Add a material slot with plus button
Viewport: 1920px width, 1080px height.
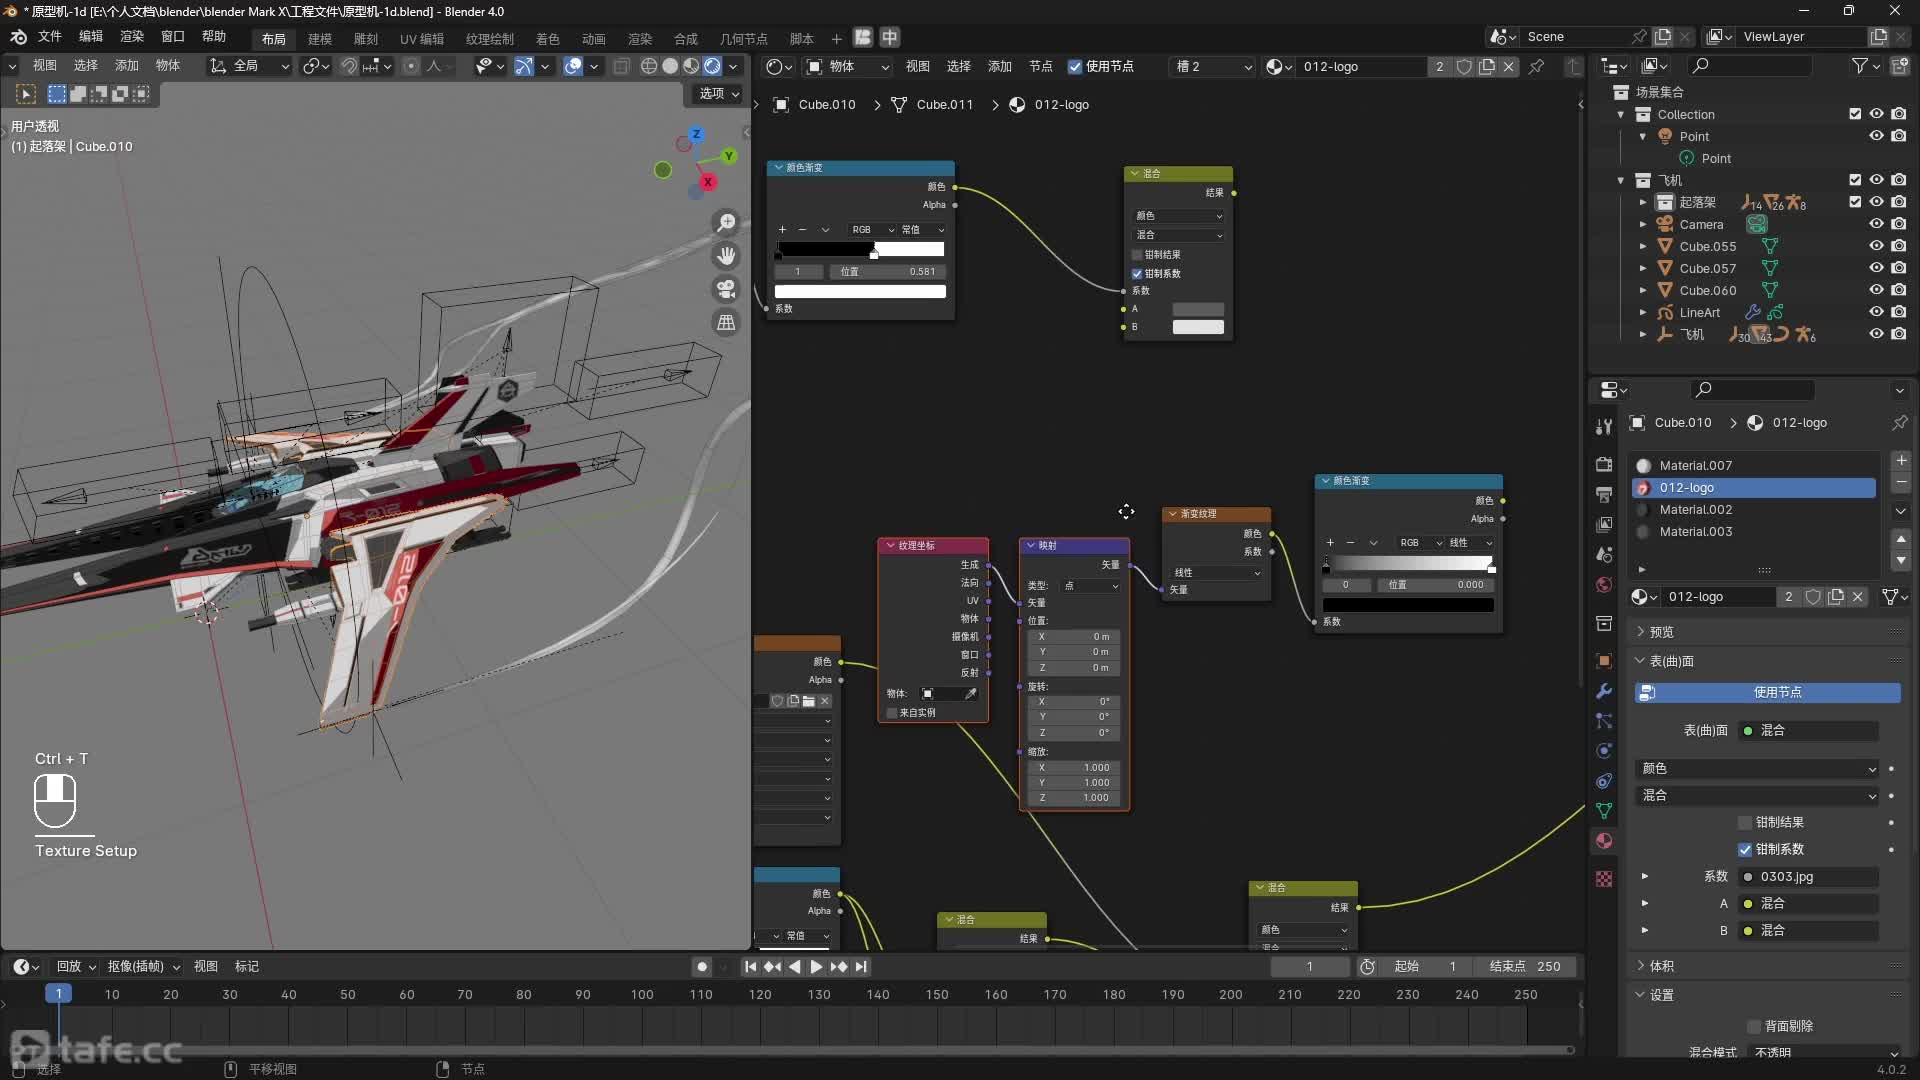(1900, 461)
